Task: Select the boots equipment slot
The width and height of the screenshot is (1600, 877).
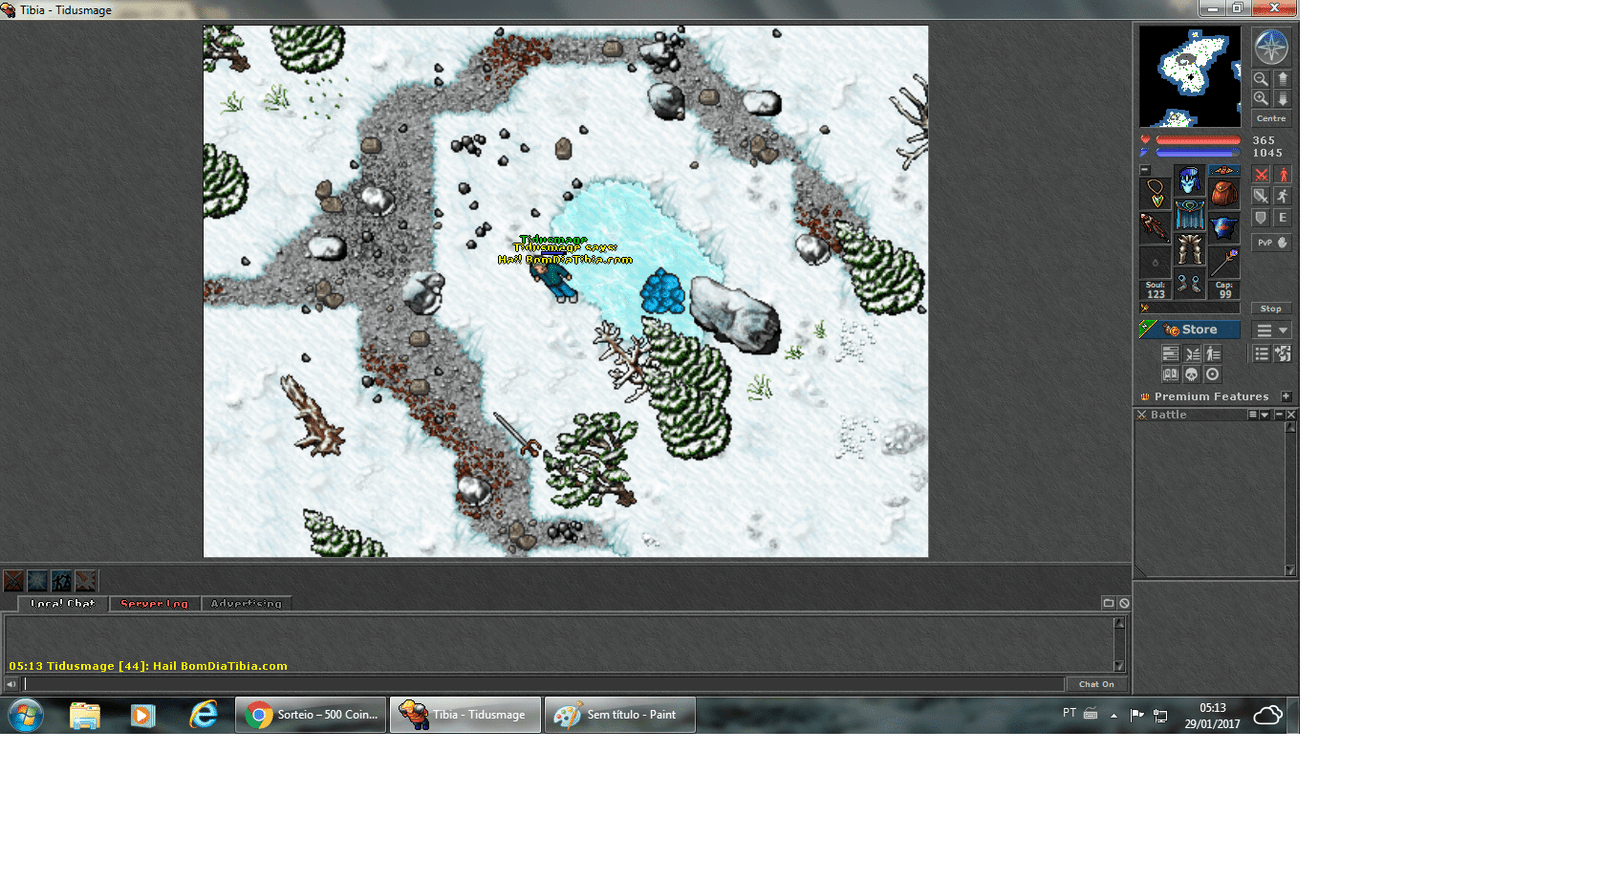Action: 1190,283
